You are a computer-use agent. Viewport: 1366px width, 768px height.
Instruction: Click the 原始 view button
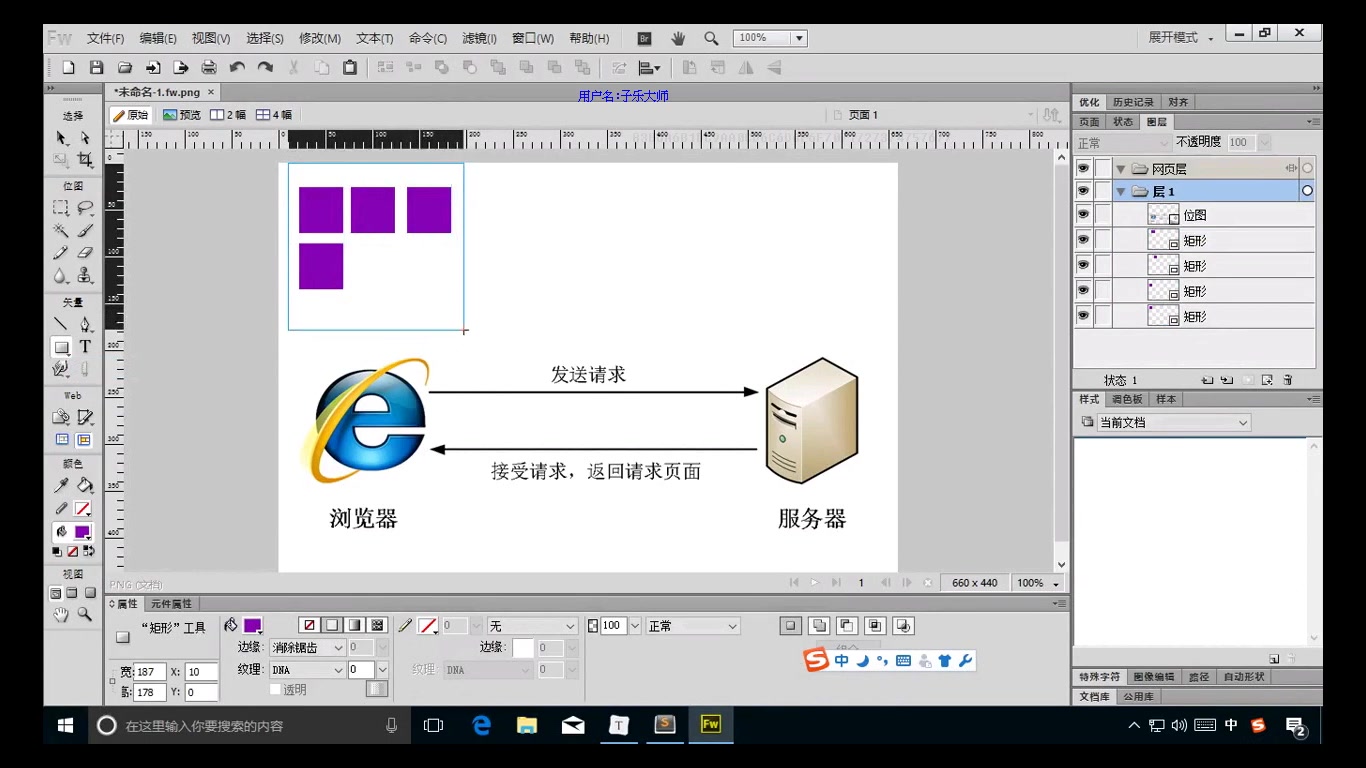pyautogui.click(x=130, y=115)
